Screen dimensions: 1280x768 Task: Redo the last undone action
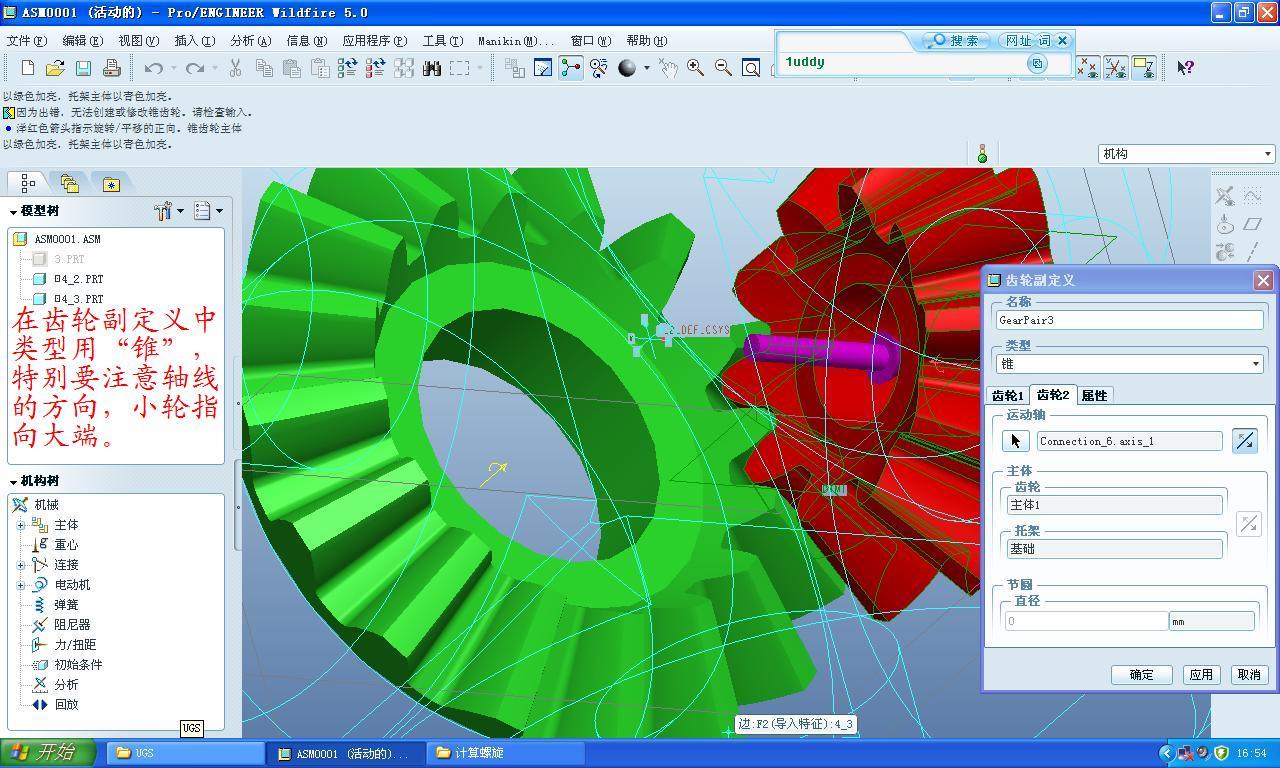(x=195, y=68)
